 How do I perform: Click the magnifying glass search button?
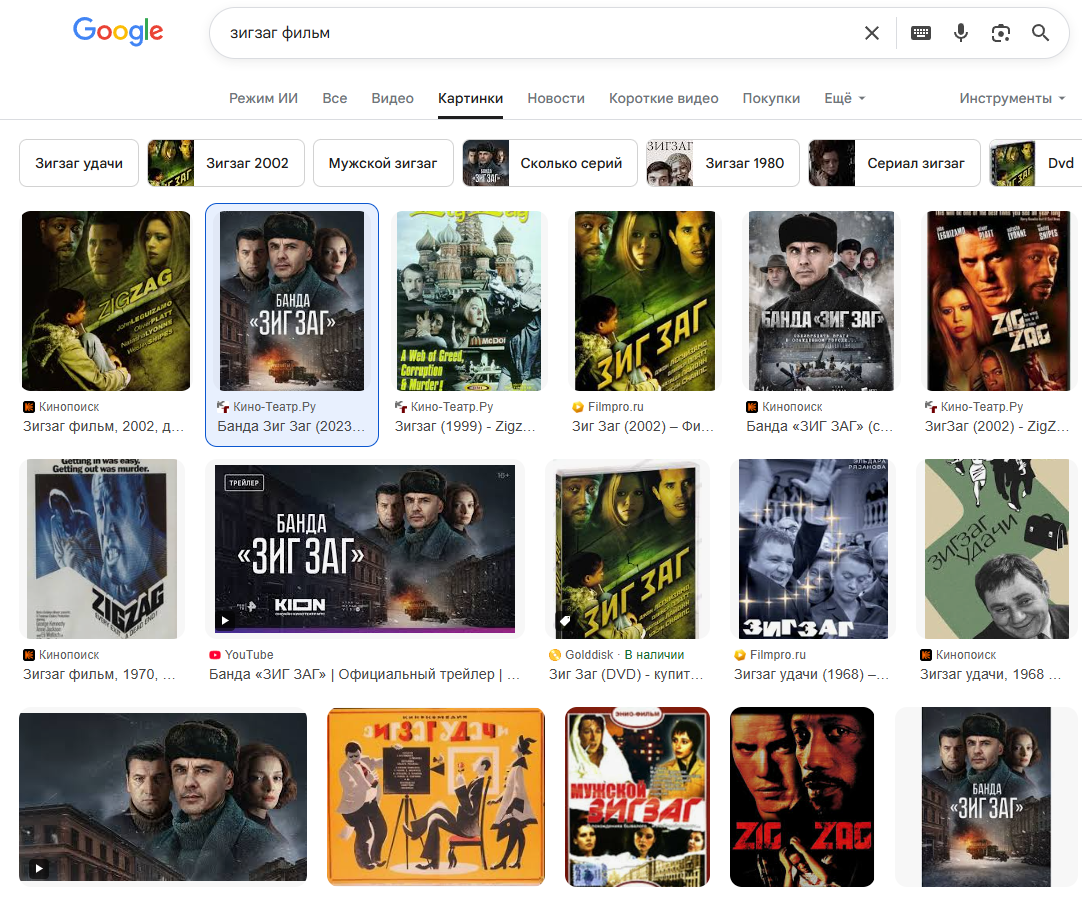1041,32
